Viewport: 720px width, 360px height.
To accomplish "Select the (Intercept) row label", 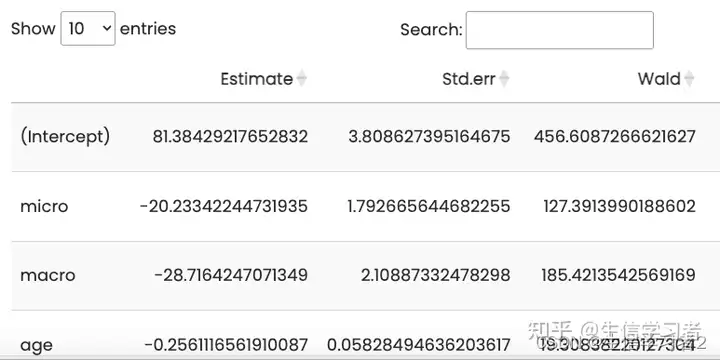I will [x=65, y=136].
